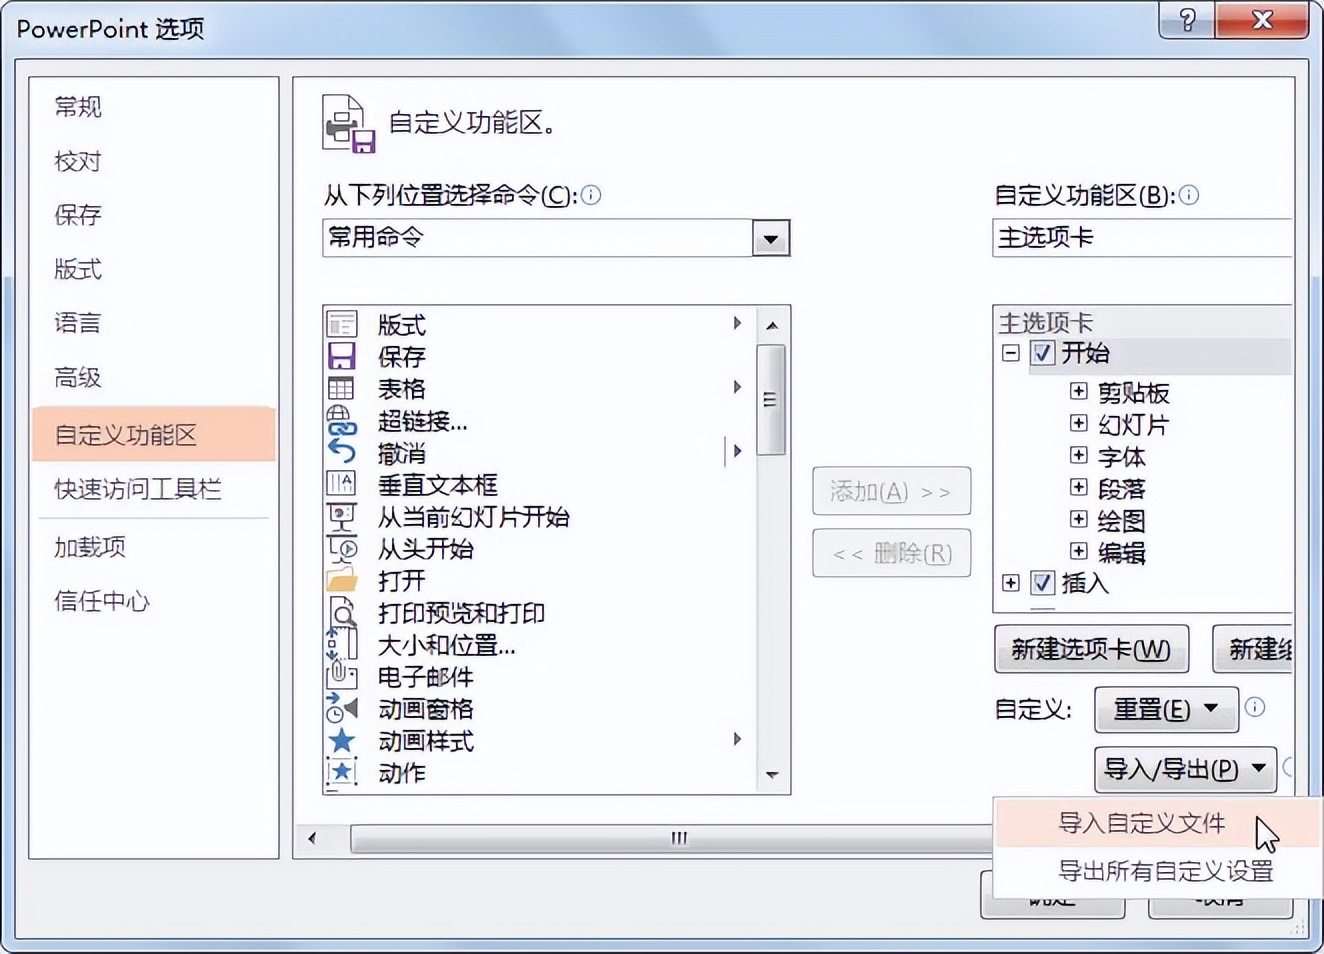Click the 从当前幻灯片开始 icon
The height and width of the screenshot is (954, 1324).
click(x=342, y=517)
